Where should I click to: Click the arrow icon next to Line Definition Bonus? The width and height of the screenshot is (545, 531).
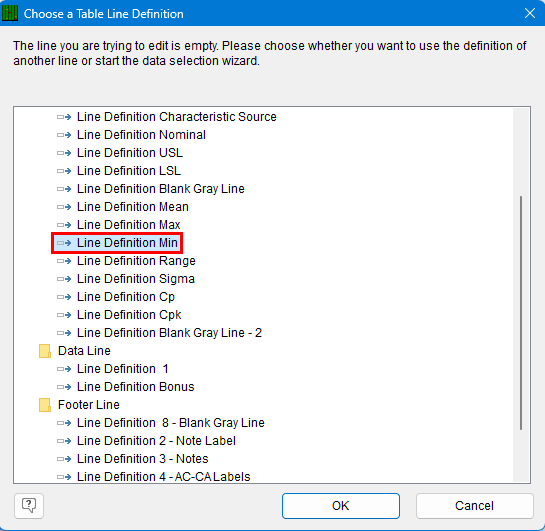tap(64, 387)
